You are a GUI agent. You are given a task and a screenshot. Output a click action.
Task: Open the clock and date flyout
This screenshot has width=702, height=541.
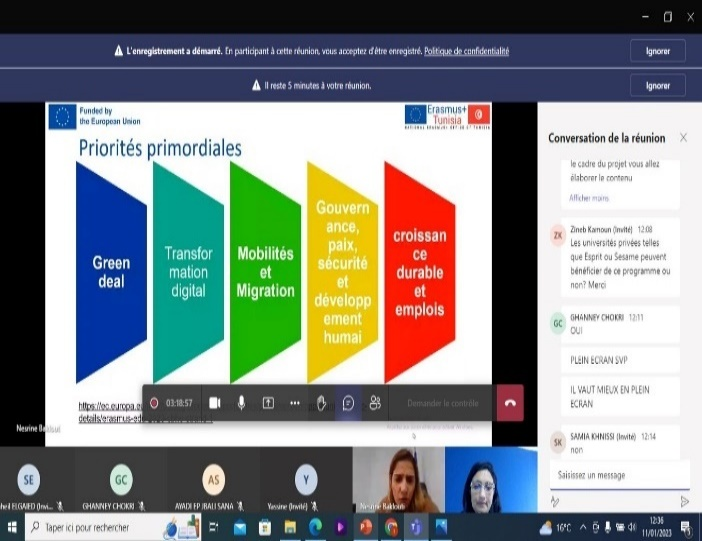(657, 527)
